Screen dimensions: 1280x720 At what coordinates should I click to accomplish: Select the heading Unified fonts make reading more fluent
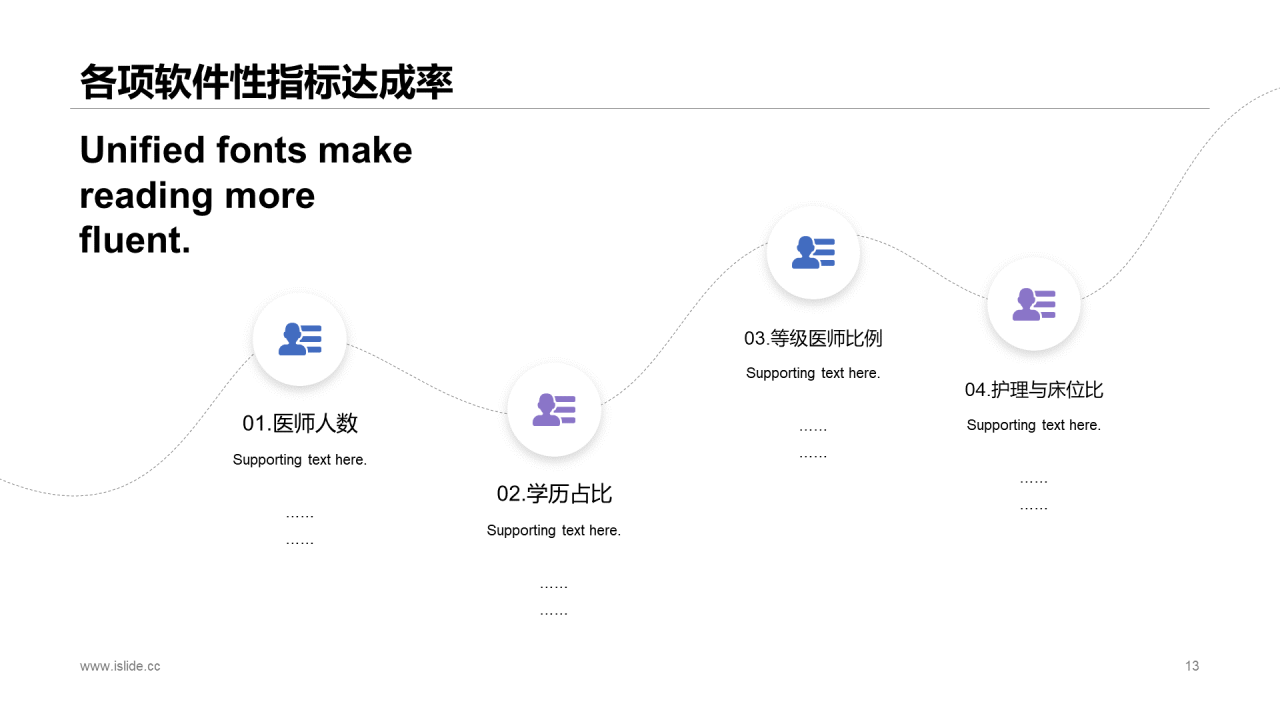tap(246, 194)
